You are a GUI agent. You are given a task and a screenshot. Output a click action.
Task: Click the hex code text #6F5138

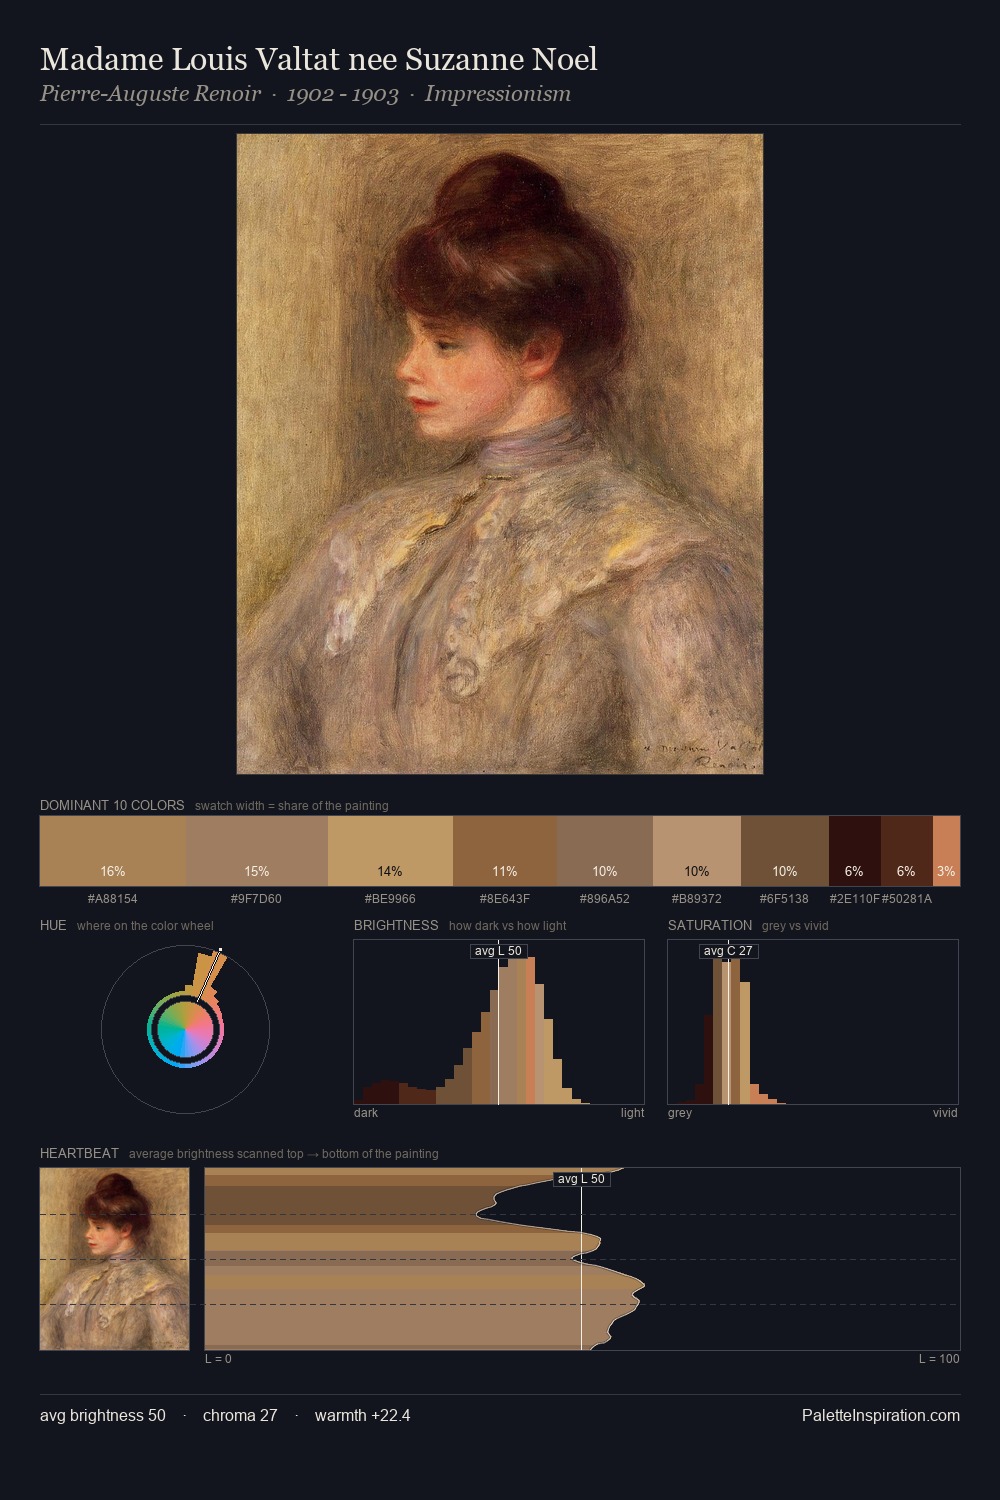pos(784,899)
